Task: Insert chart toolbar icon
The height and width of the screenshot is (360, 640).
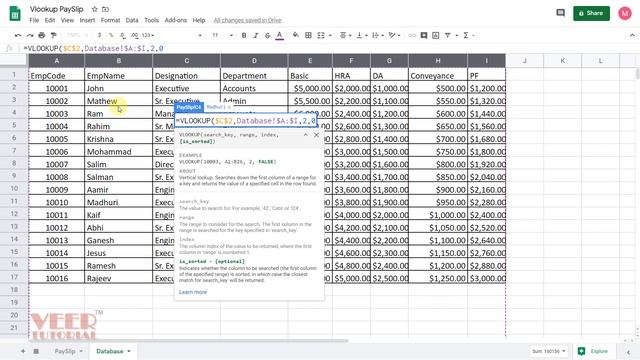Action: (436, 36)
